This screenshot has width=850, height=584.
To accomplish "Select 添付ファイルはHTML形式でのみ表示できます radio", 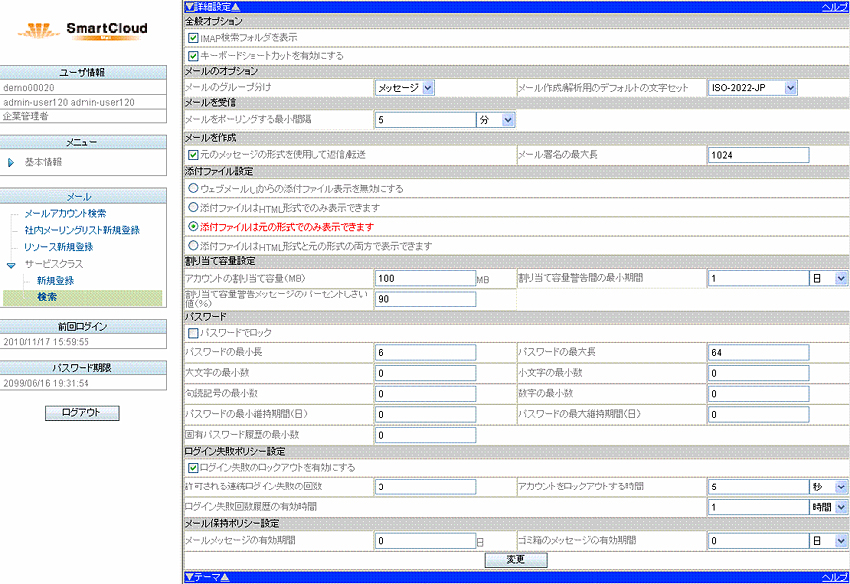I will [192, 207].
